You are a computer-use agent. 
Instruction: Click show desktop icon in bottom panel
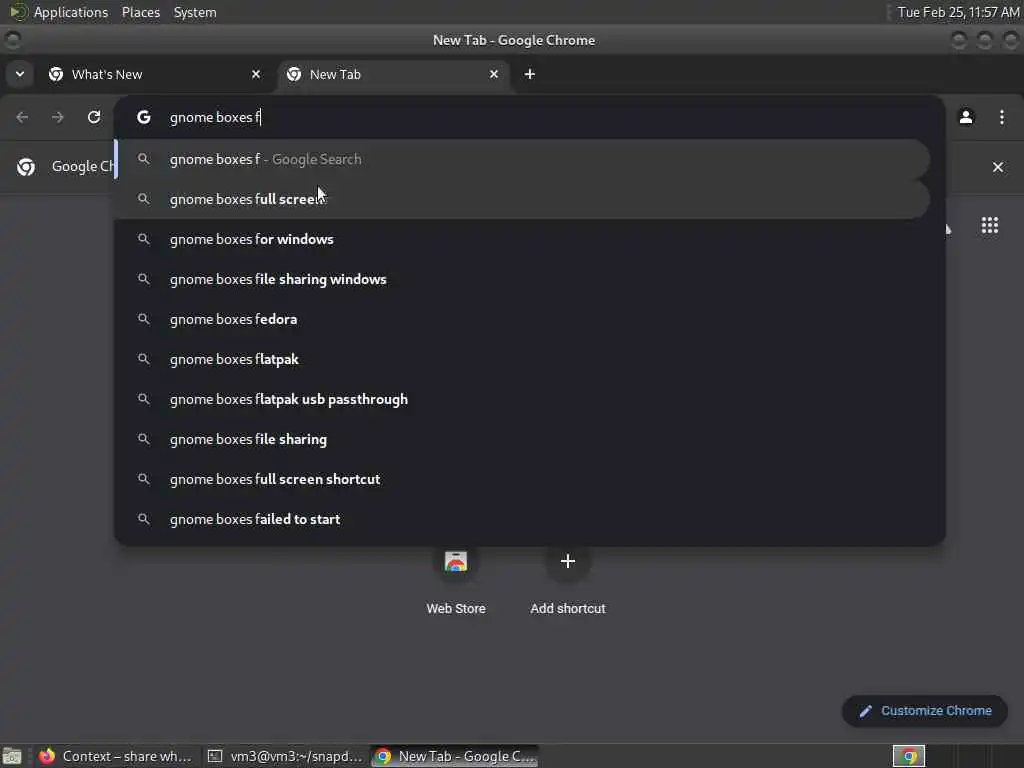(x=12, y=756)
